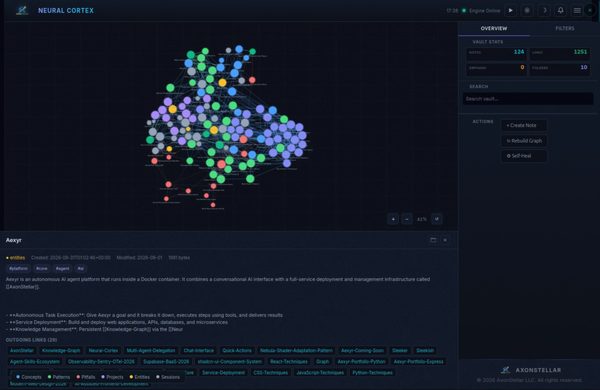Open the Agent-Skills-Ecosystem link
The width and height of the screenshot is (600, 390).
tap(35, 361)
